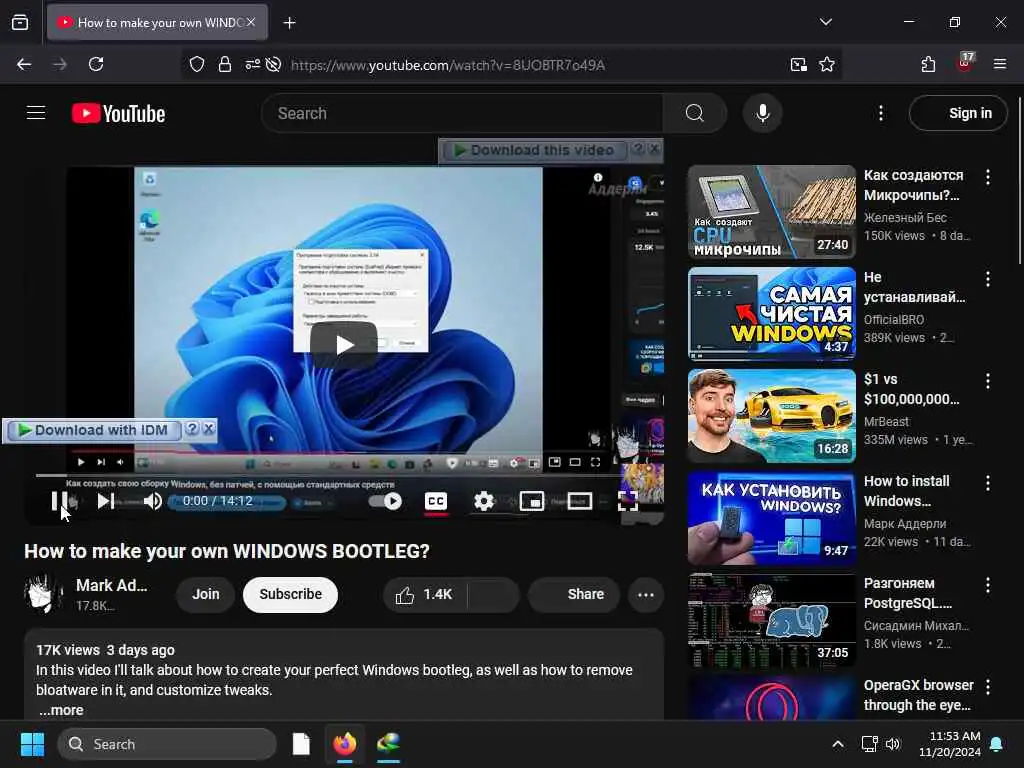Close the Download with IDM panel

[x=208, y=429]
